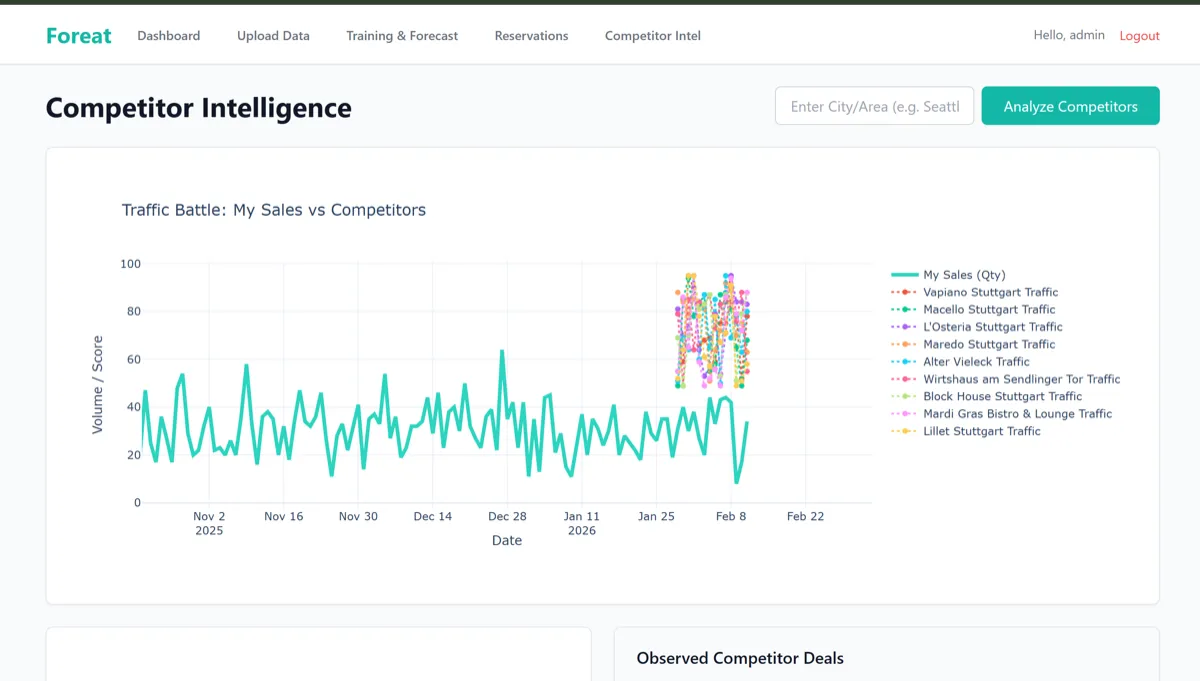Hide L'Osteria Stuttgart Traffic trace
This screenshot has height=681, width=1200.
(992, 327)
